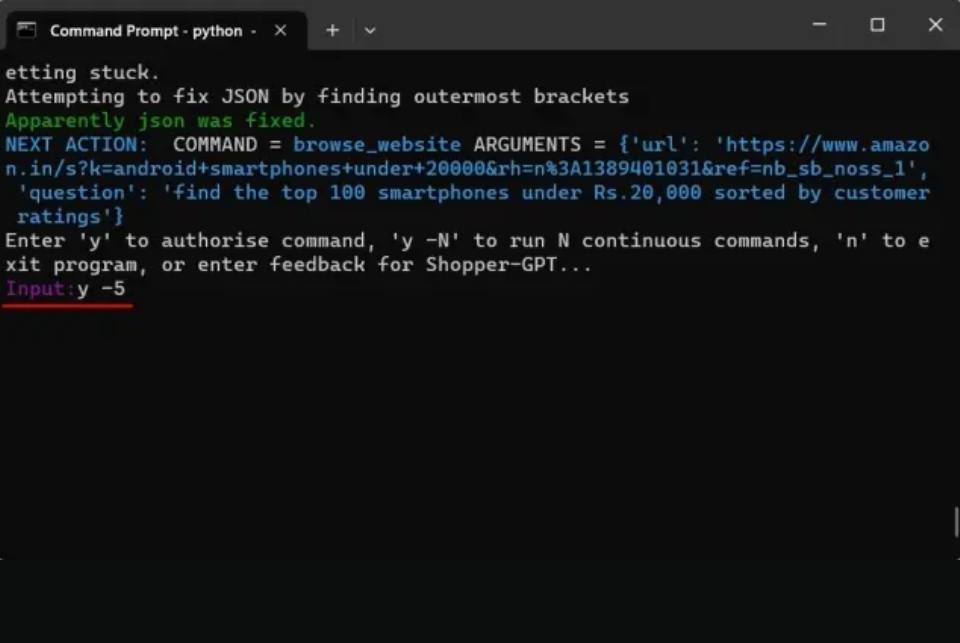Click the 'browse_website' command name
The height and width of the screenshot is (643, 960).
tap(377, 145)
